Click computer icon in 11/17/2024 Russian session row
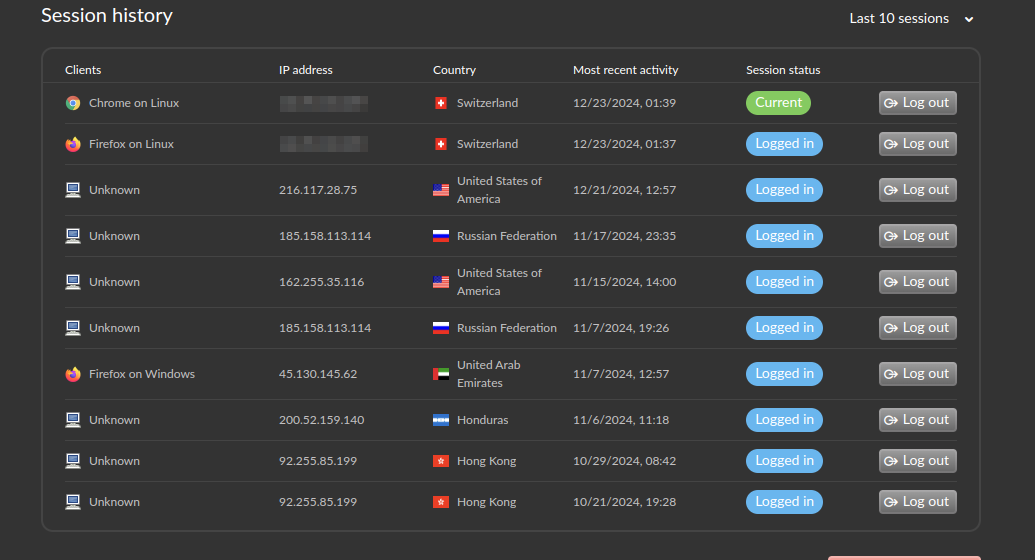 tap(73, 236)
